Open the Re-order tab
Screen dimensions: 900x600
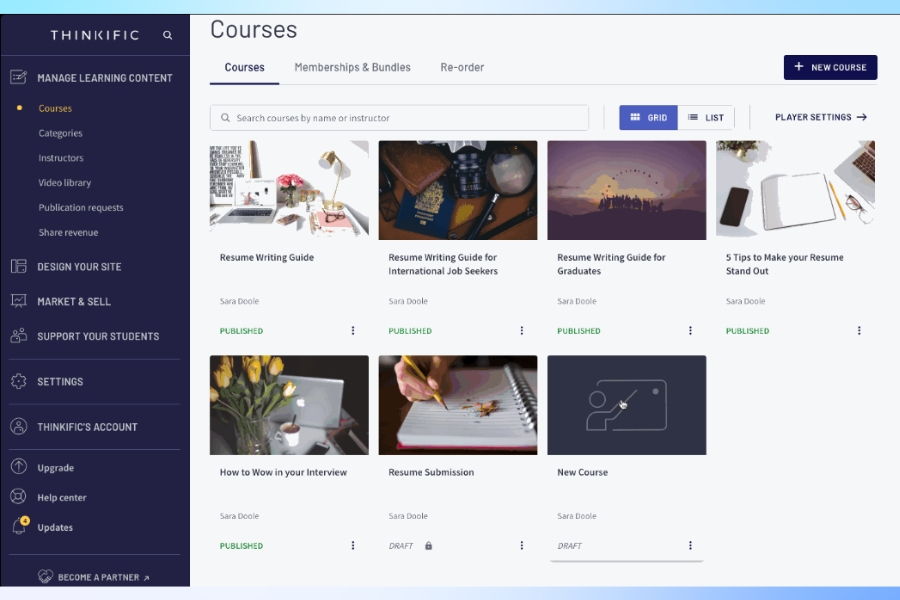coord(462,67)
